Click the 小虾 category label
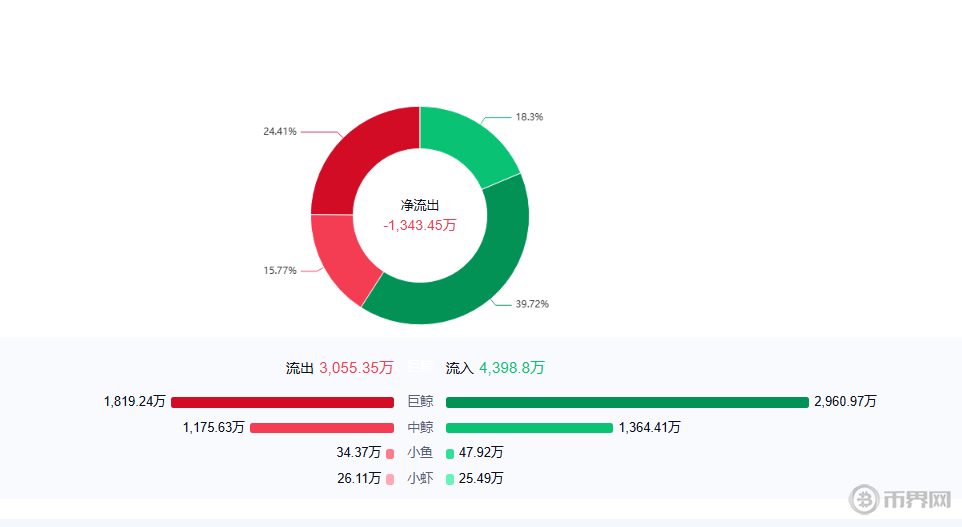The width and height of the screenshot is (962, 527). (420, 479)
